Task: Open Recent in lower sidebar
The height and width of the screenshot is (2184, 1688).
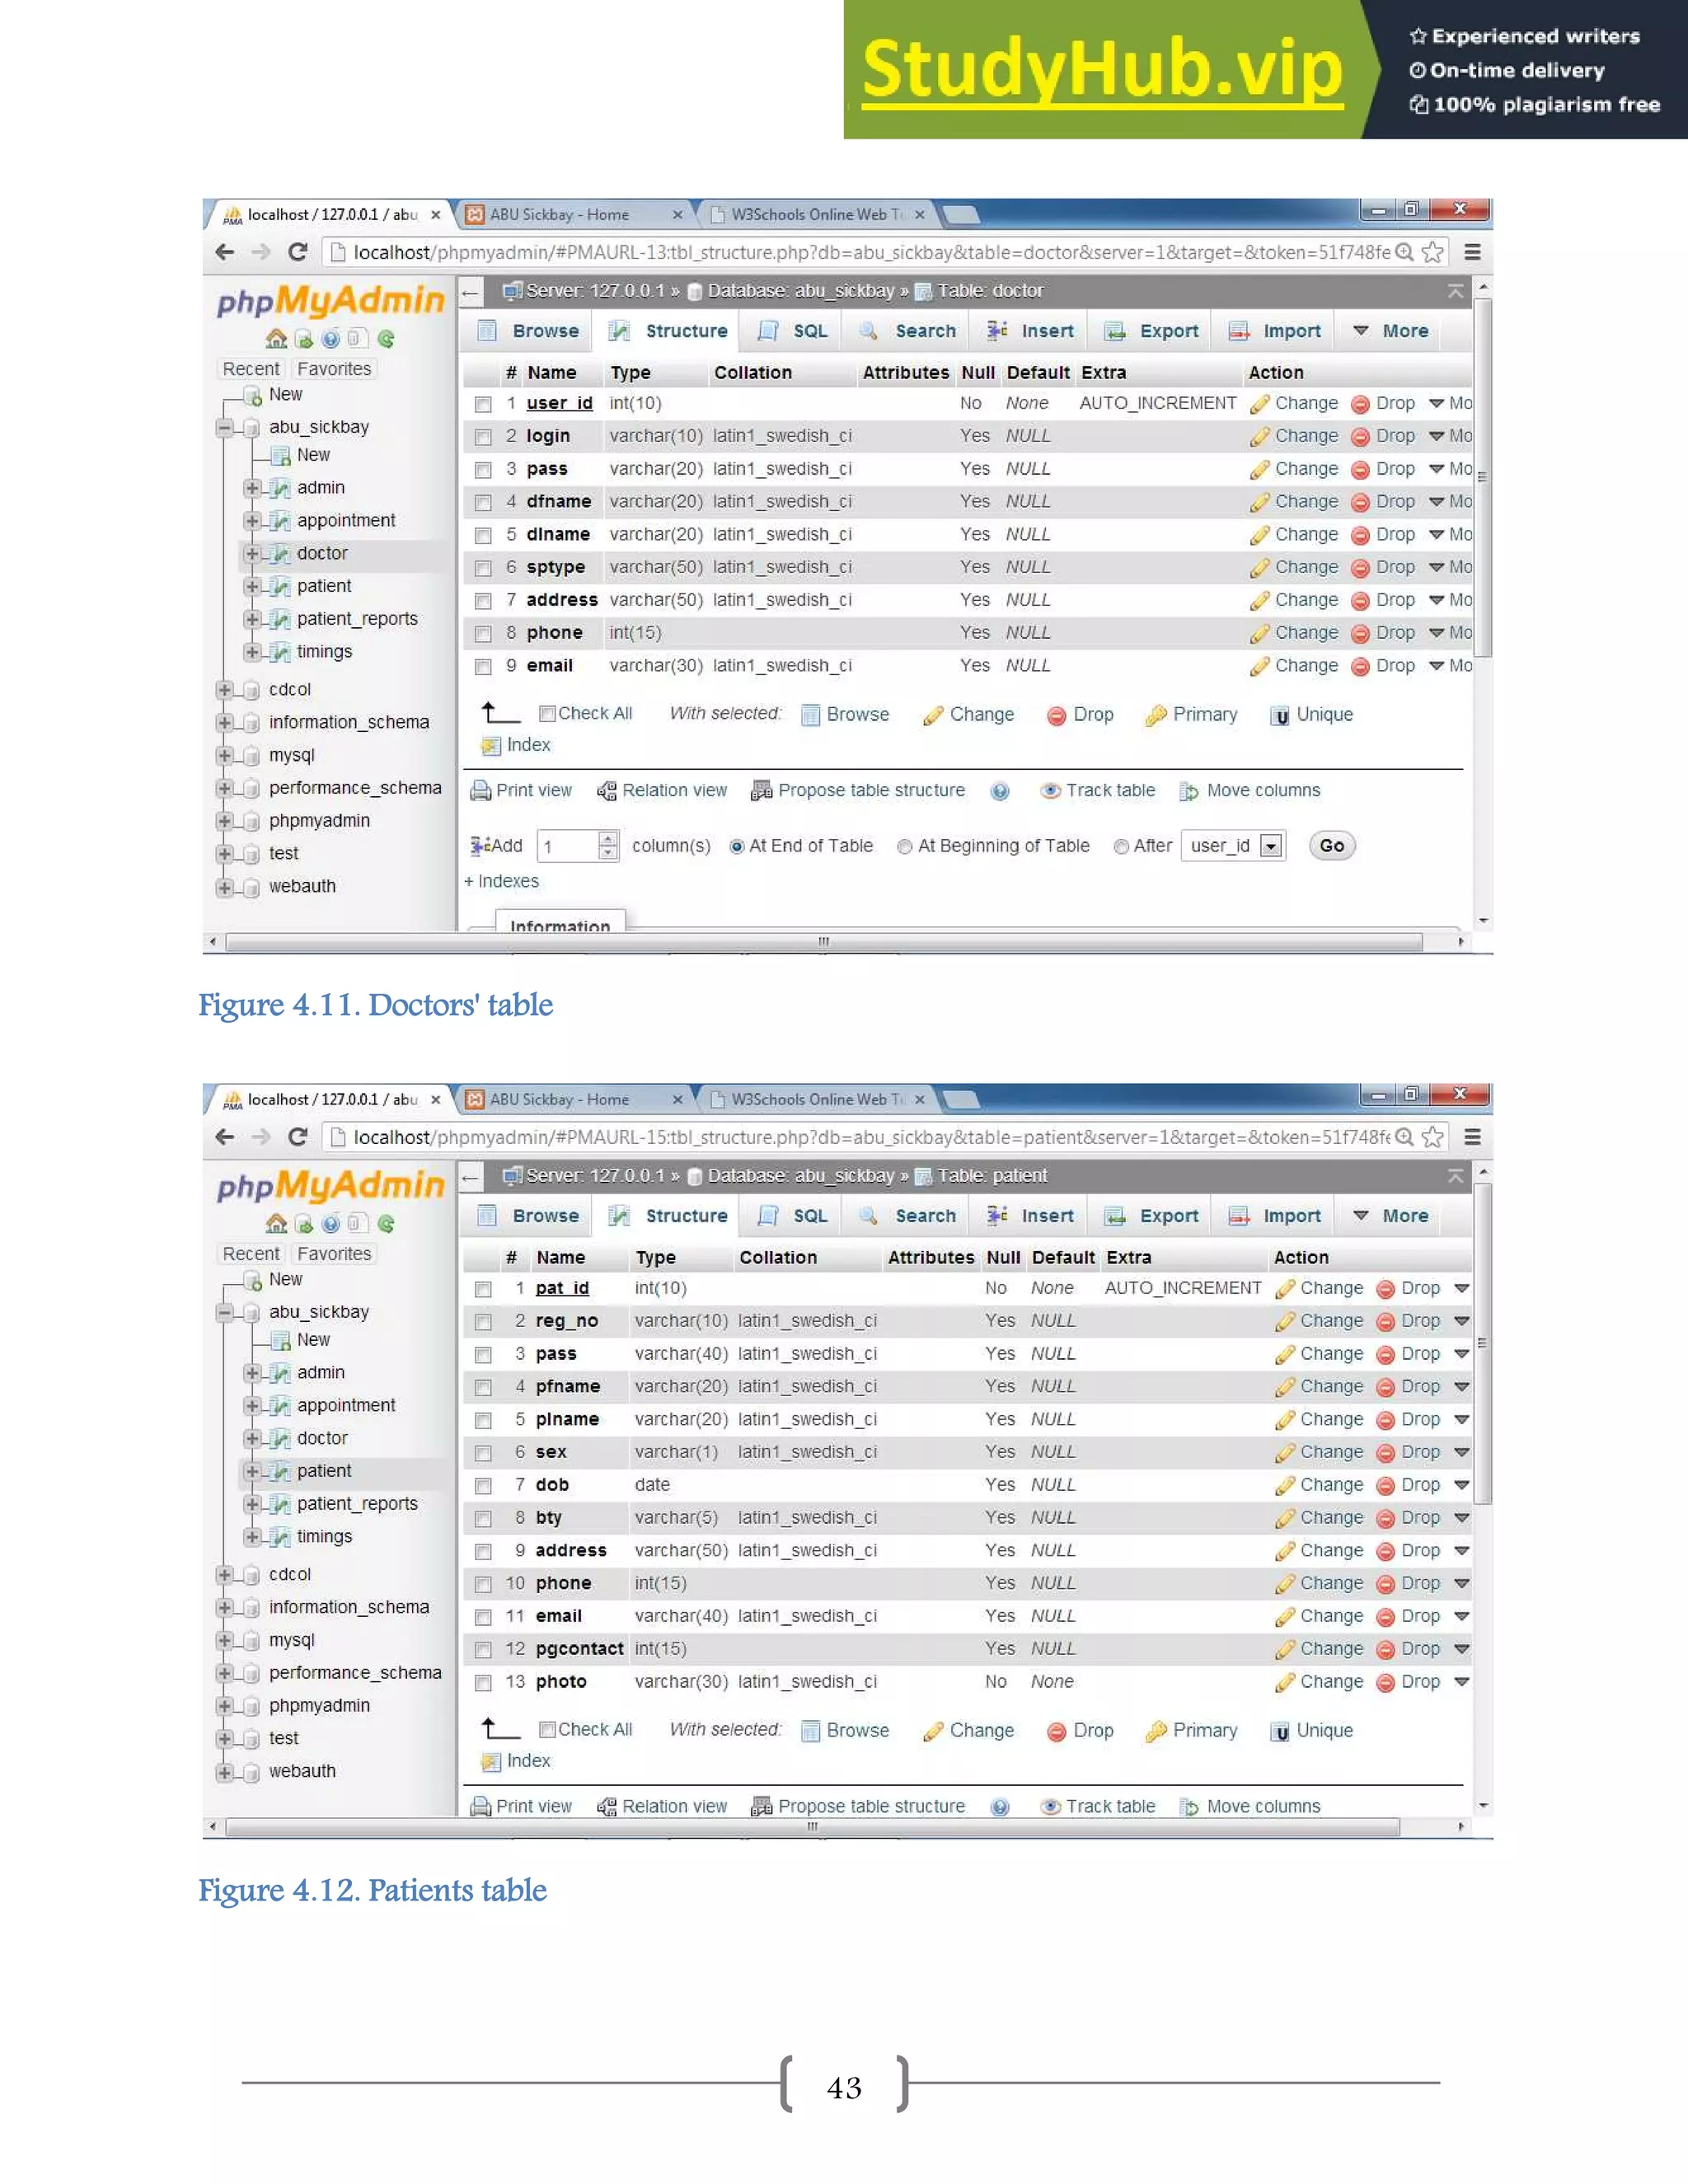Action: [x=251, y=1254]
